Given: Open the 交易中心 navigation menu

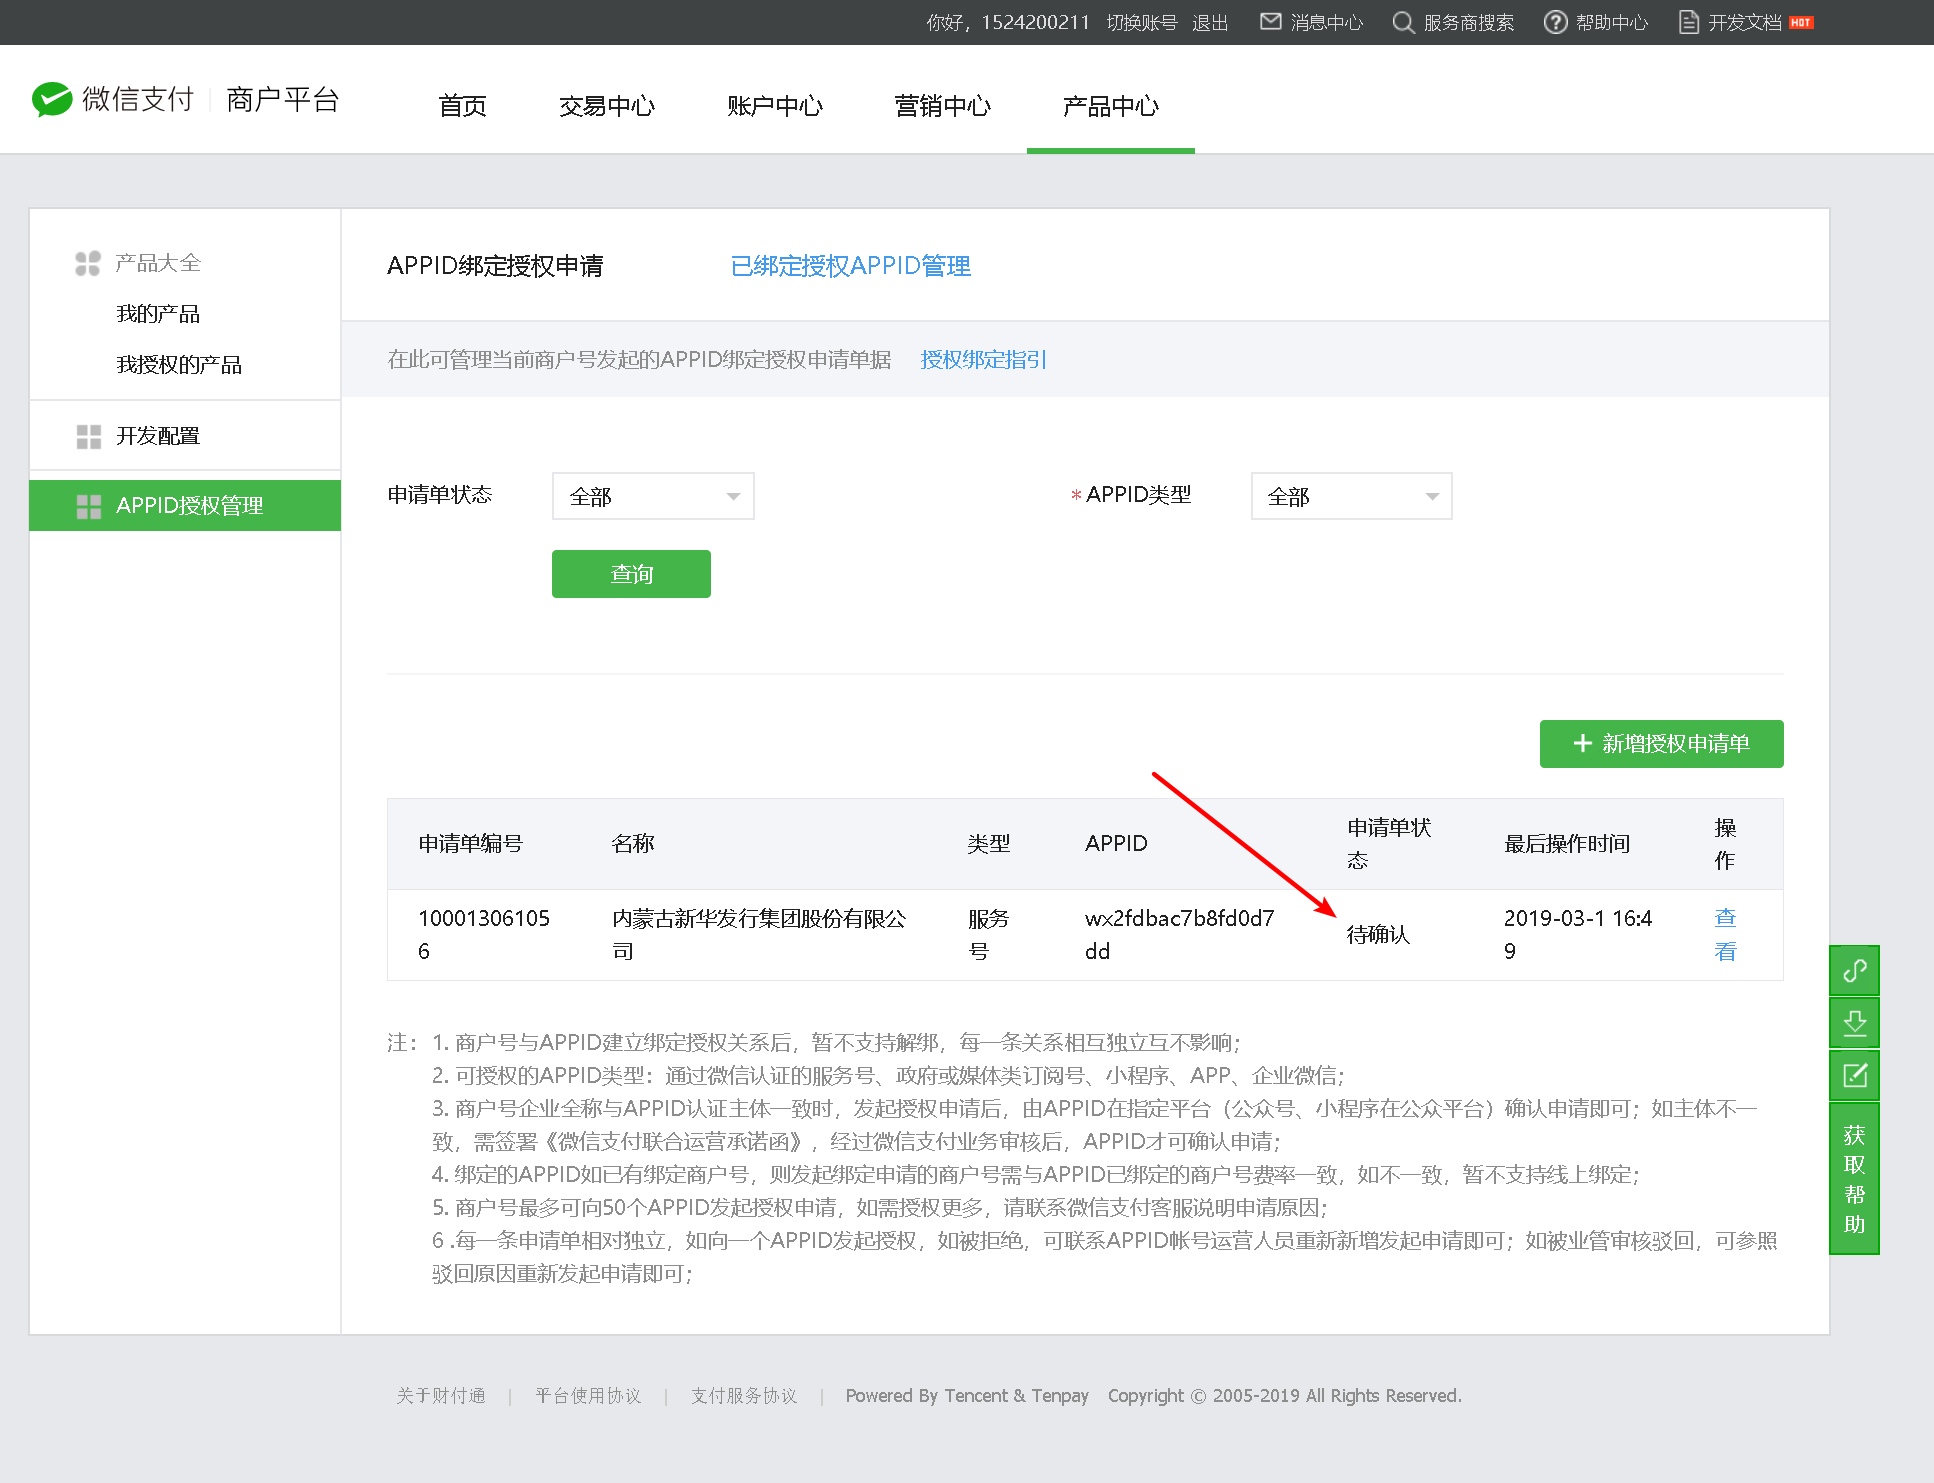Looking at the screenshot, I should pos(606,106).
